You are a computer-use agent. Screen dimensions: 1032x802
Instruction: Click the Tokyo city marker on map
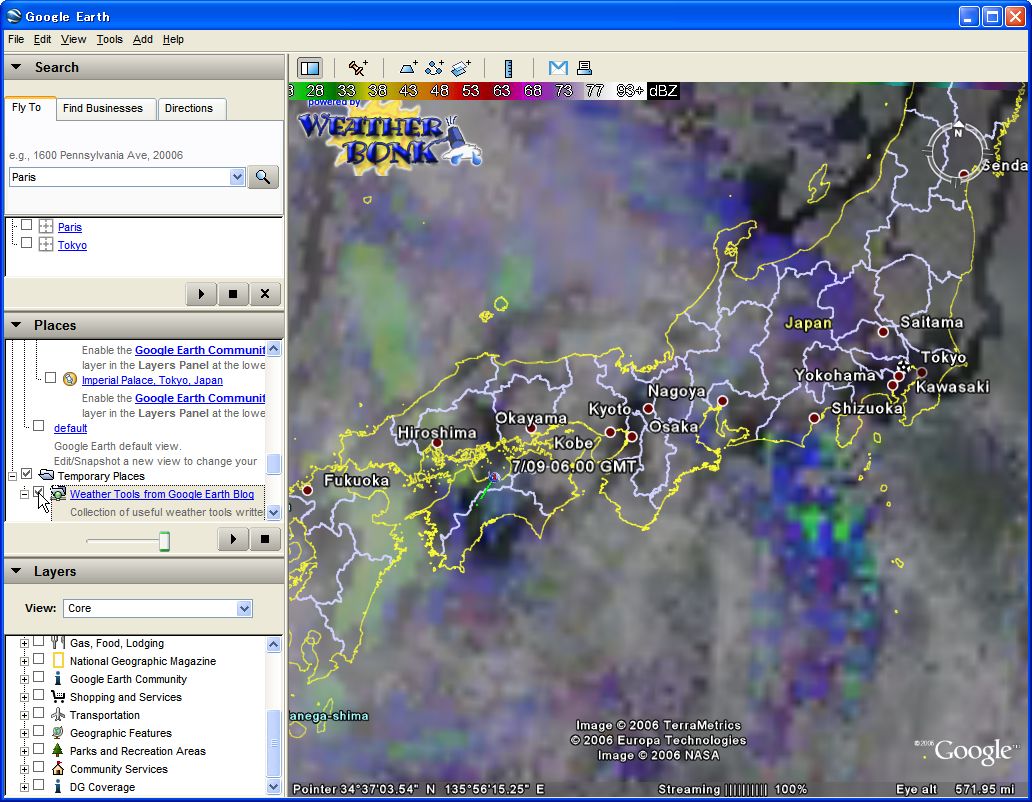tap(904, 367)
